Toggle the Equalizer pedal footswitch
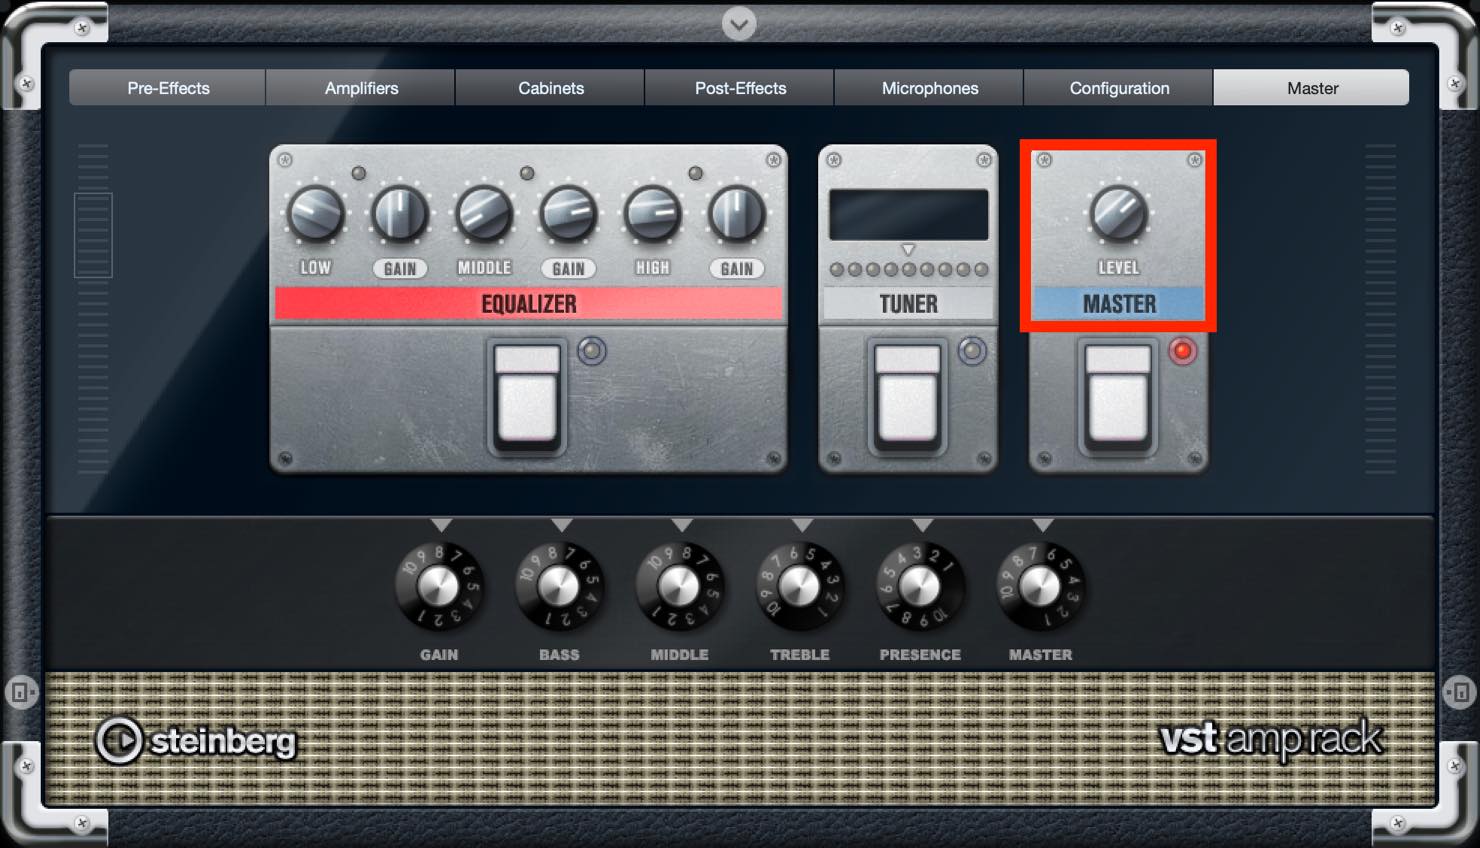The width and height of the screenshot is (1480, 848). point(528,396)
